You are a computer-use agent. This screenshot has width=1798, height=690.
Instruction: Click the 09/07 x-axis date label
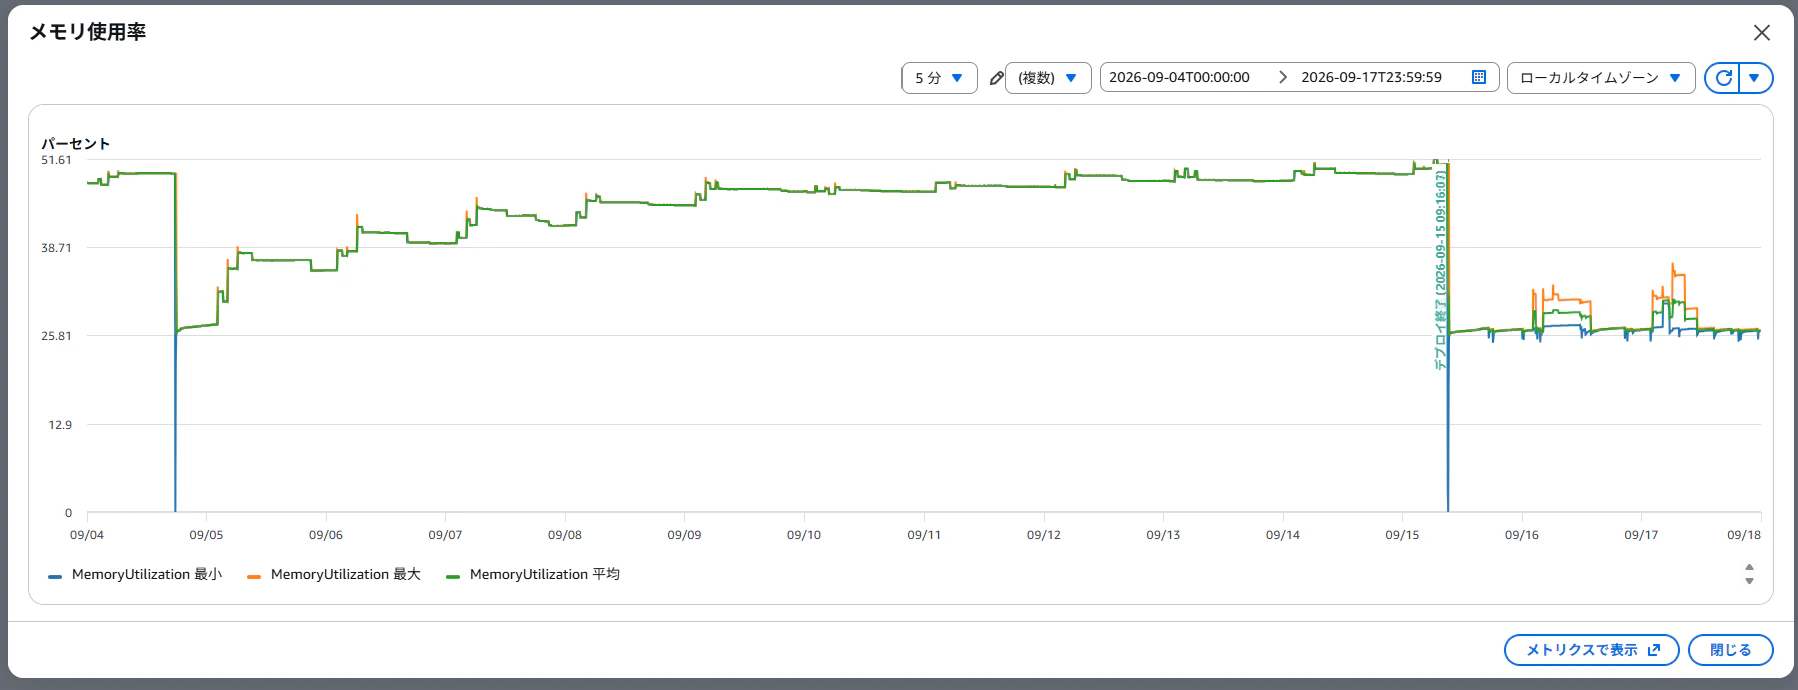tap(445, 535)
